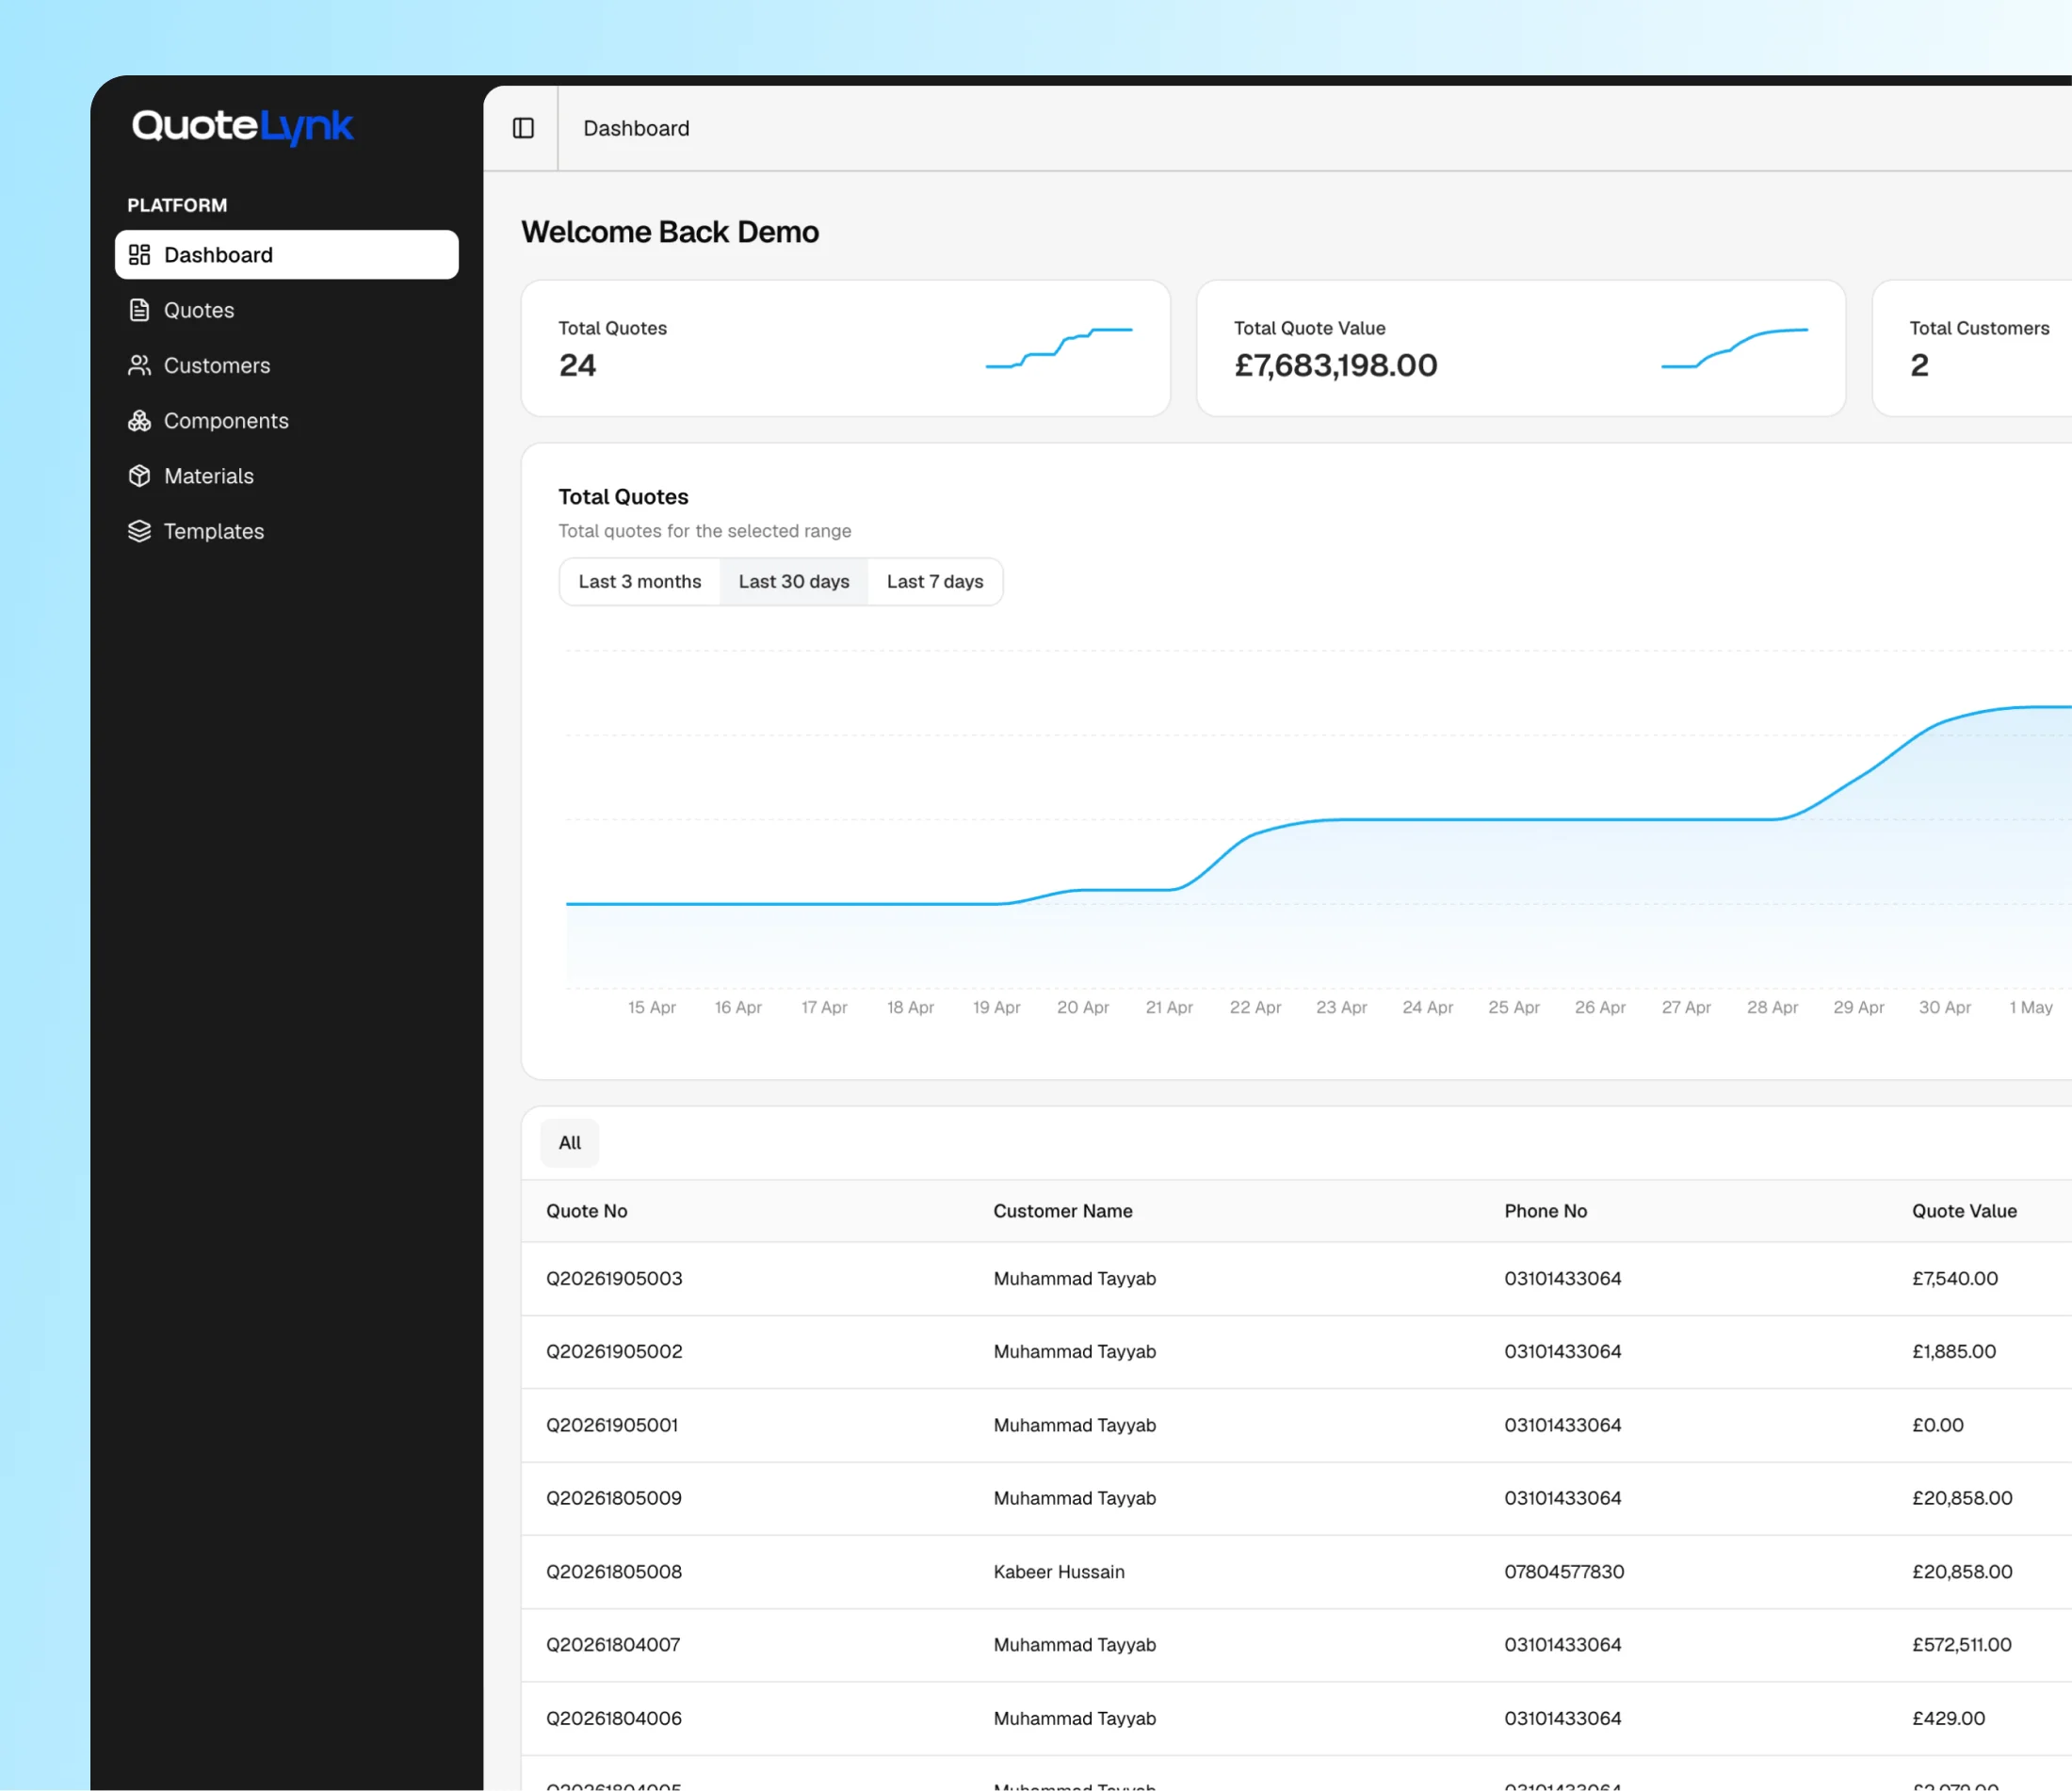Click the Components blocks icon

(x=140, y=421)
